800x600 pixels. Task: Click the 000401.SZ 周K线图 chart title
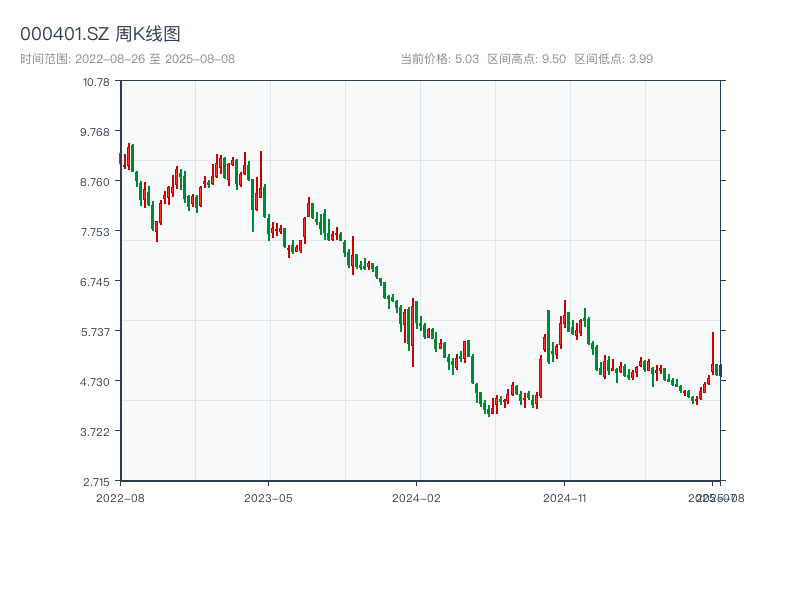click(x=100, y=35)
